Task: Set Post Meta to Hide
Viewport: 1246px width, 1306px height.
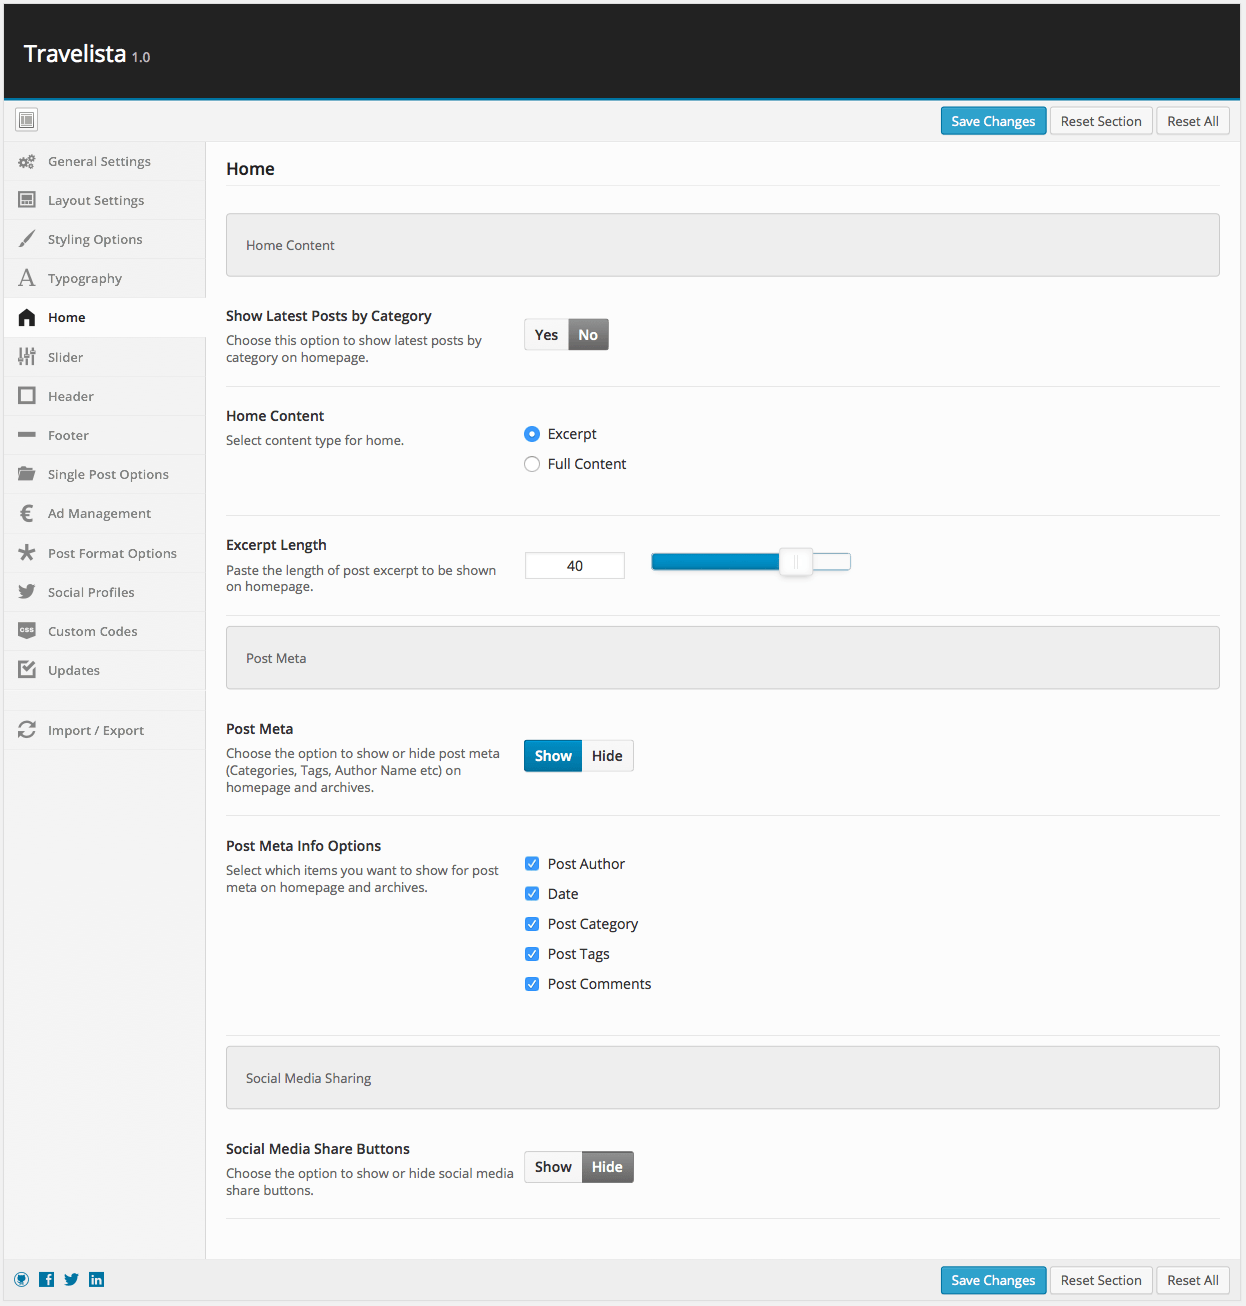Action: [607, 756]
